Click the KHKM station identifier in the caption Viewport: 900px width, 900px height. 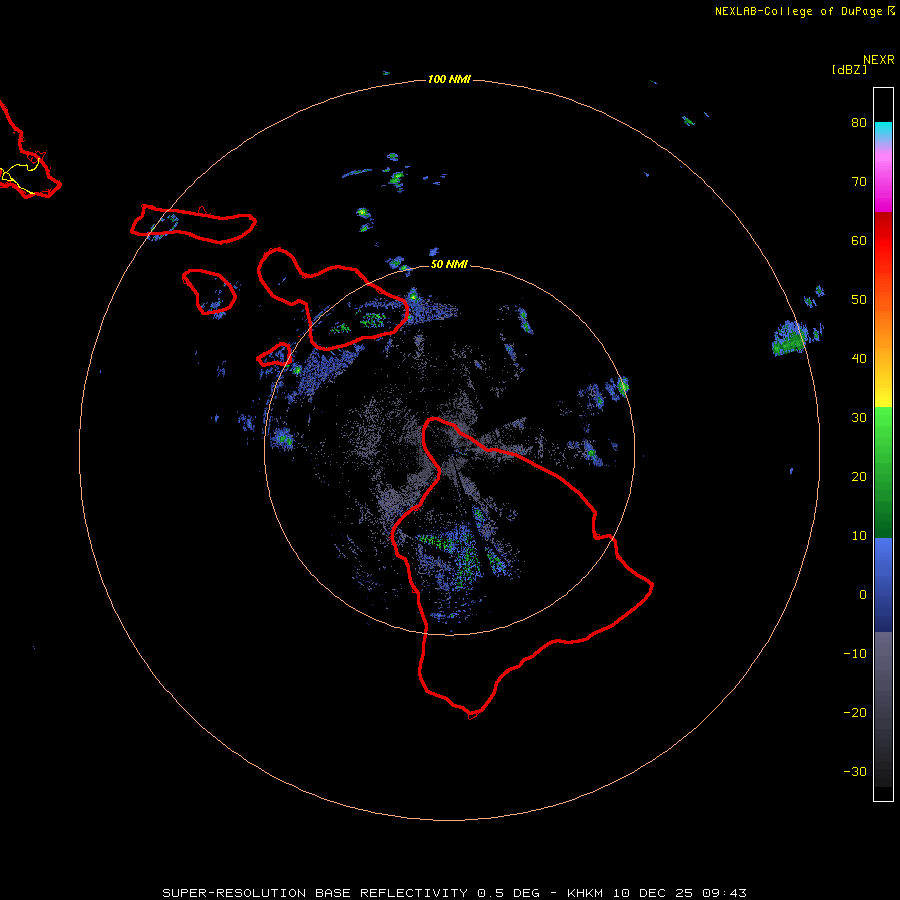584,893
